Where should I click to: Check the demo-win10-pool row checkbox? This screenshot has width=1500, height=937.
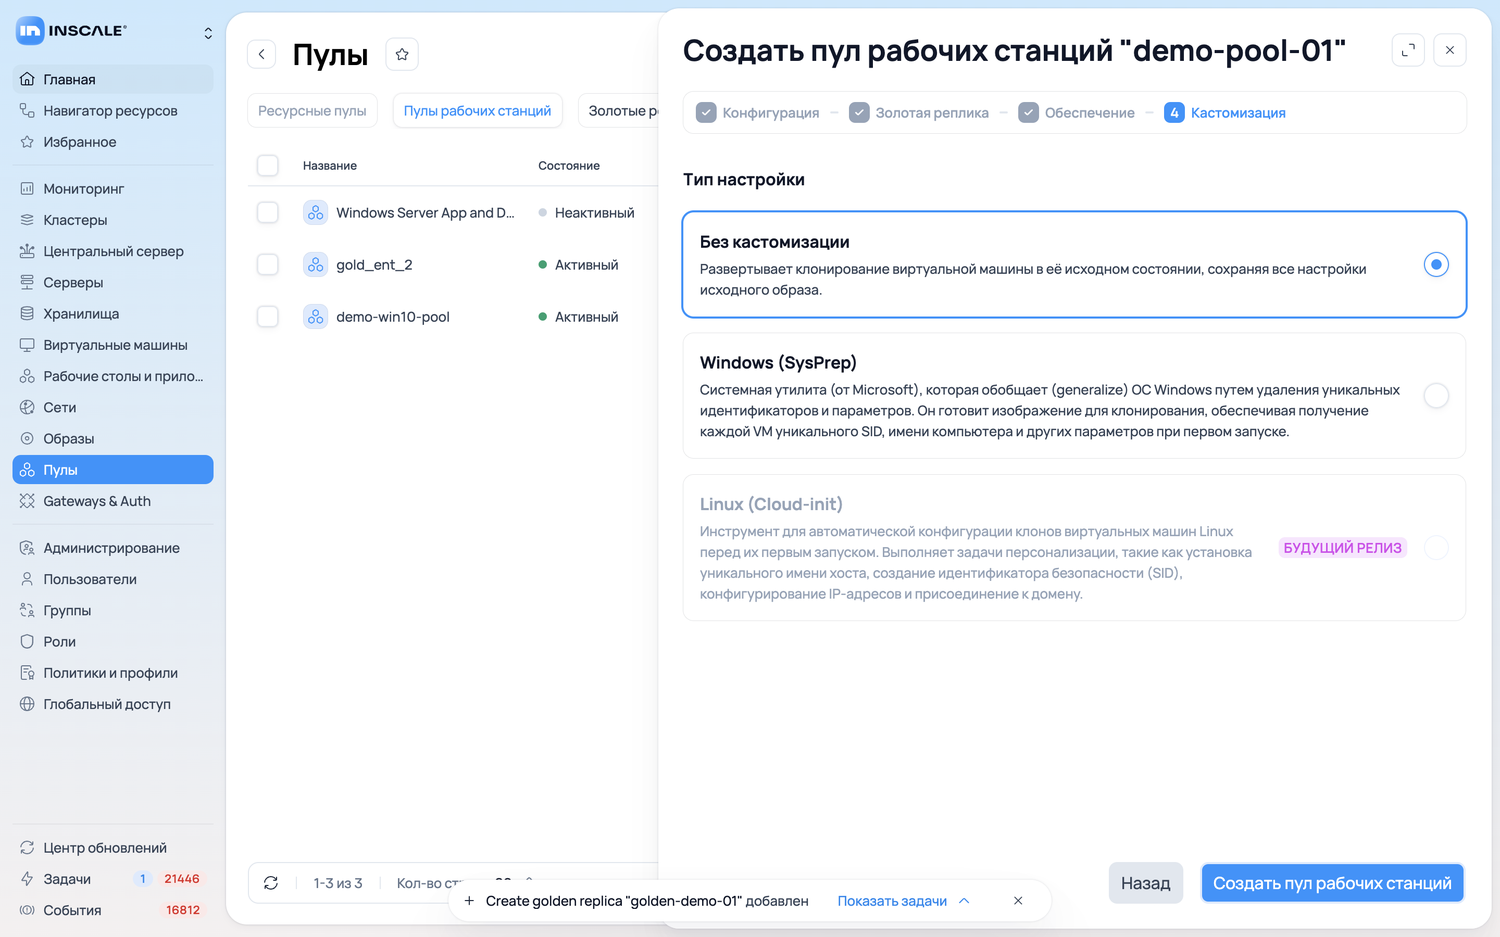point(268,316)
